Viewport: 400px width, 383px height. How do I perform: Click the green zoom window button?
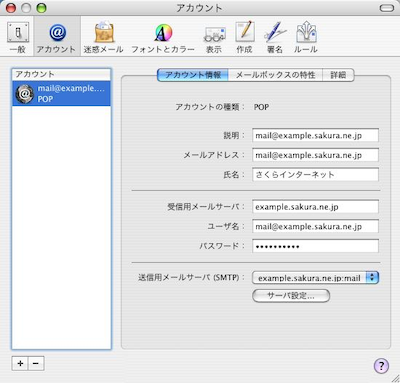point(41,8)
